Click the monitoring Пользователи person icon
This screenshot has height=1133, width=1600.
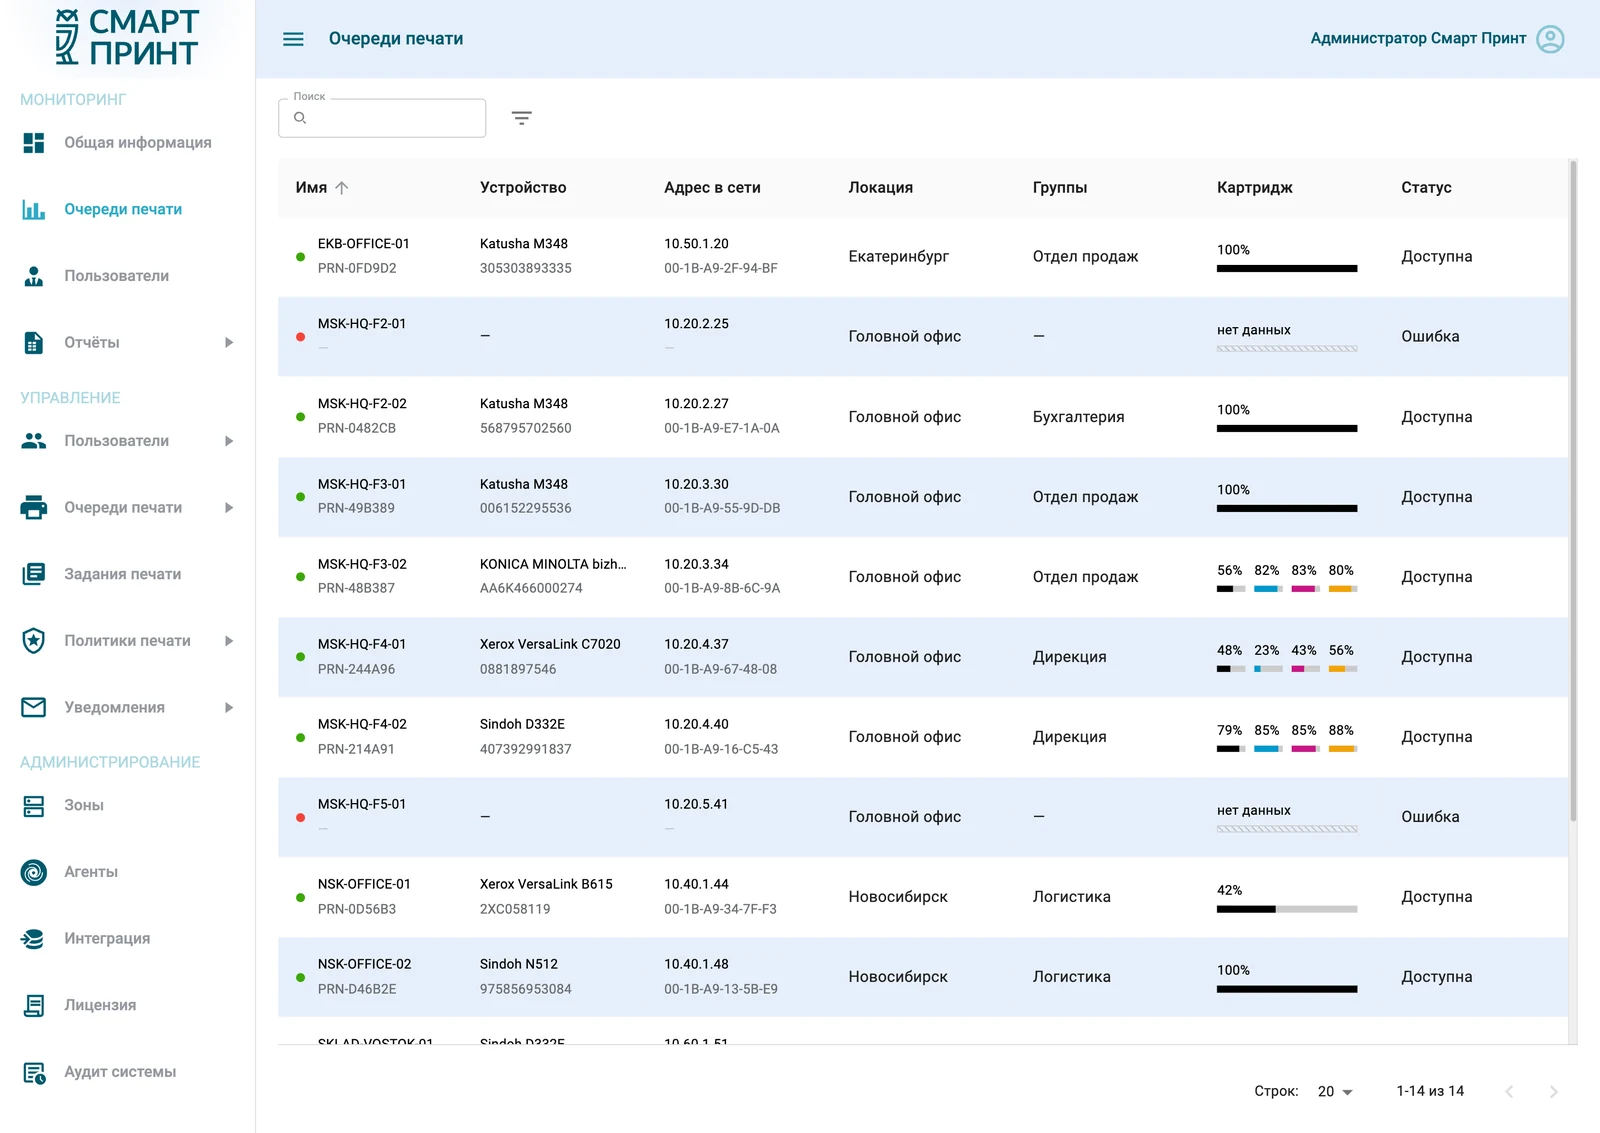click(34, 276)
